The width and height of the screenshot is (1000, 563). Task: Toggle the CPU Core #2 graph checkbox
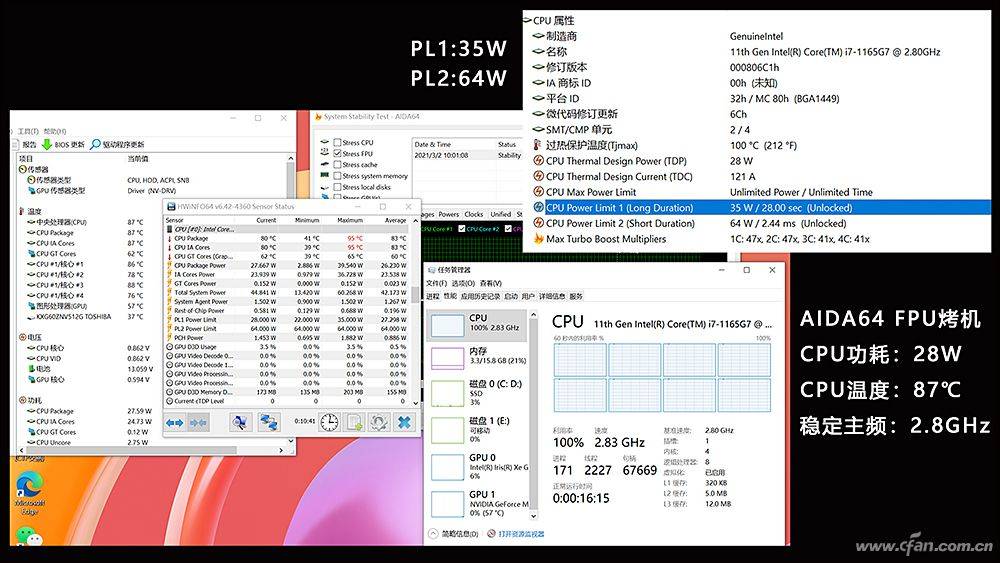pos(462,228)
